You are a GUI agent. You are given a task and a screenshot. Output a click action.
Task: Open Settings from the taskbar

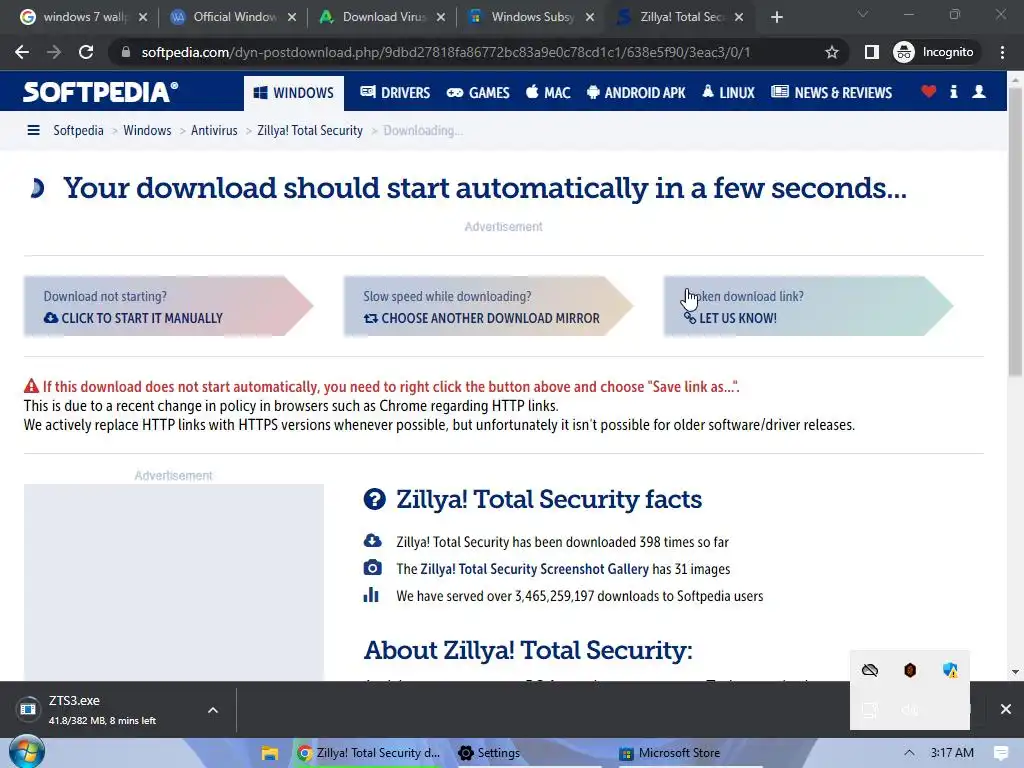pos(489,753)
